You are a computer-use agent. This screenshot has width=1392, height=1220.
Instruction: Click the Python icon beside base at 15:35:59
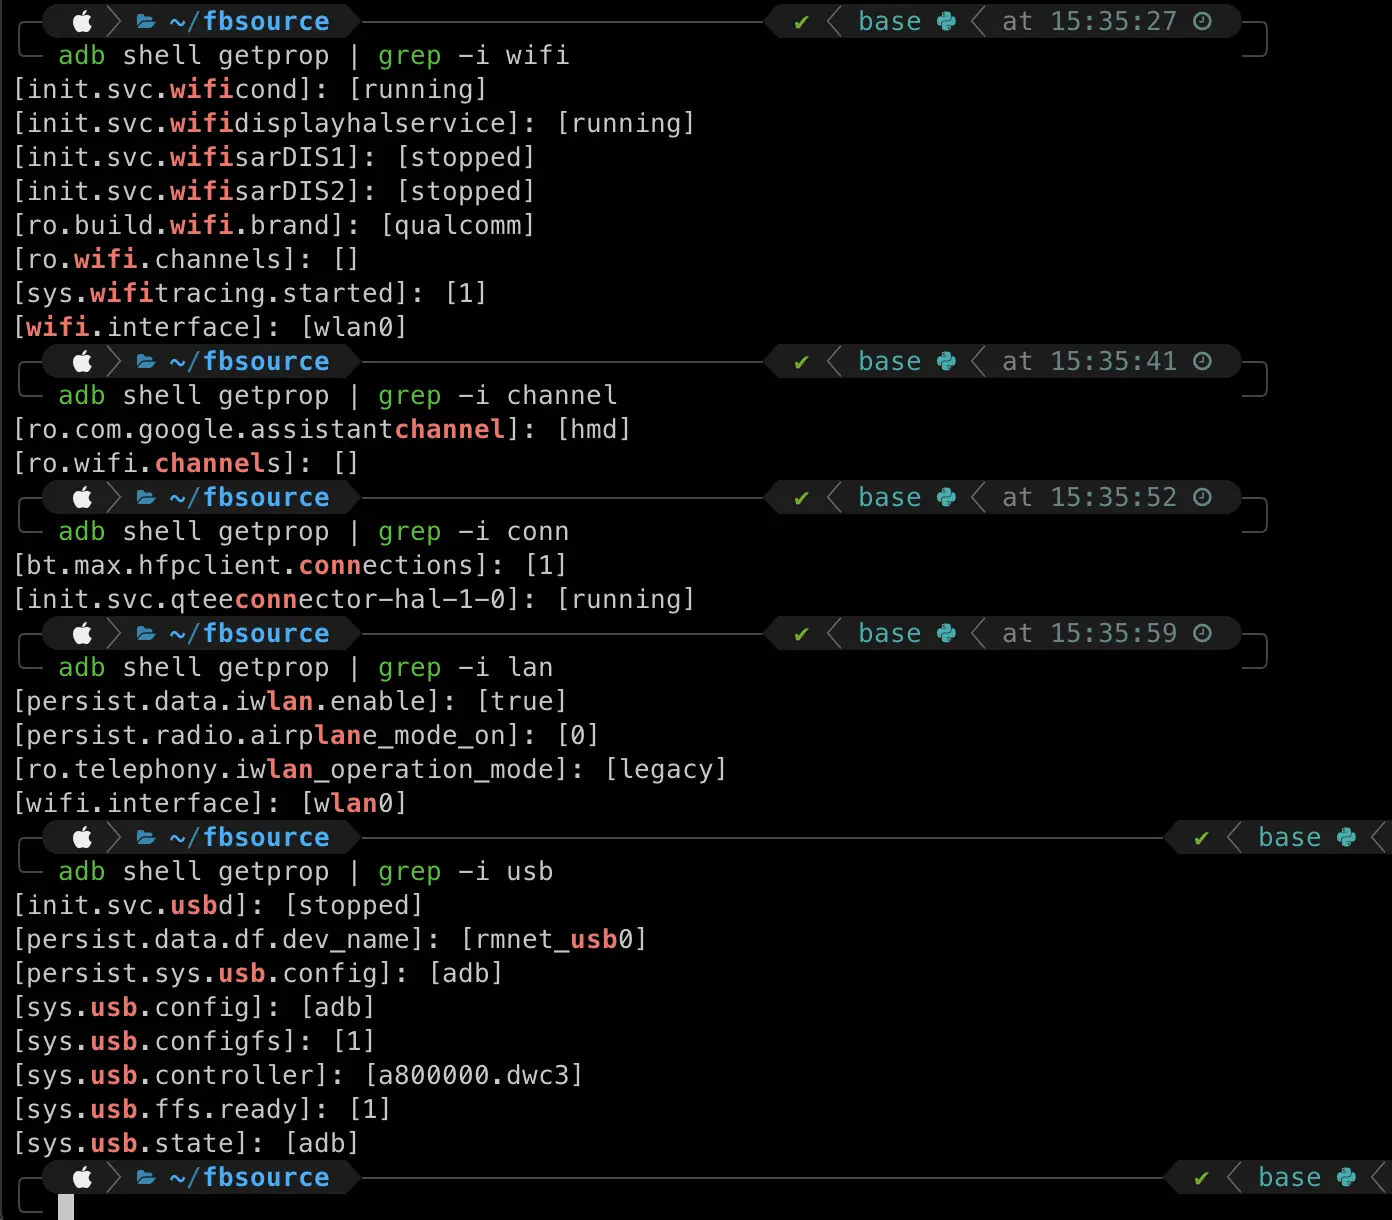pos(946,633)
